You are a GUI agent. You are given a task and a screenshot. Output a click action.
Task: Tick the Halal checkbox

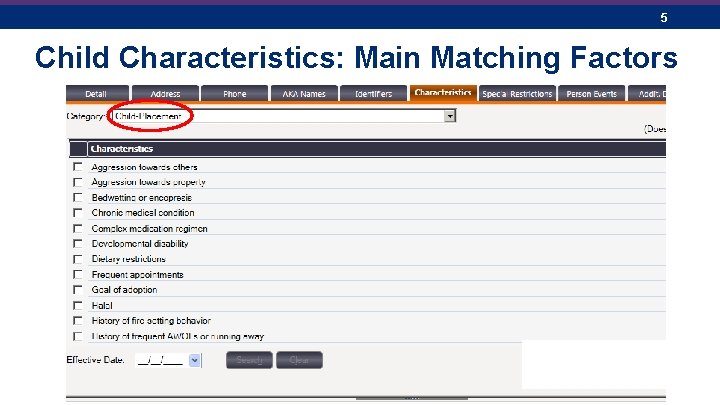(x=78, y=305)
